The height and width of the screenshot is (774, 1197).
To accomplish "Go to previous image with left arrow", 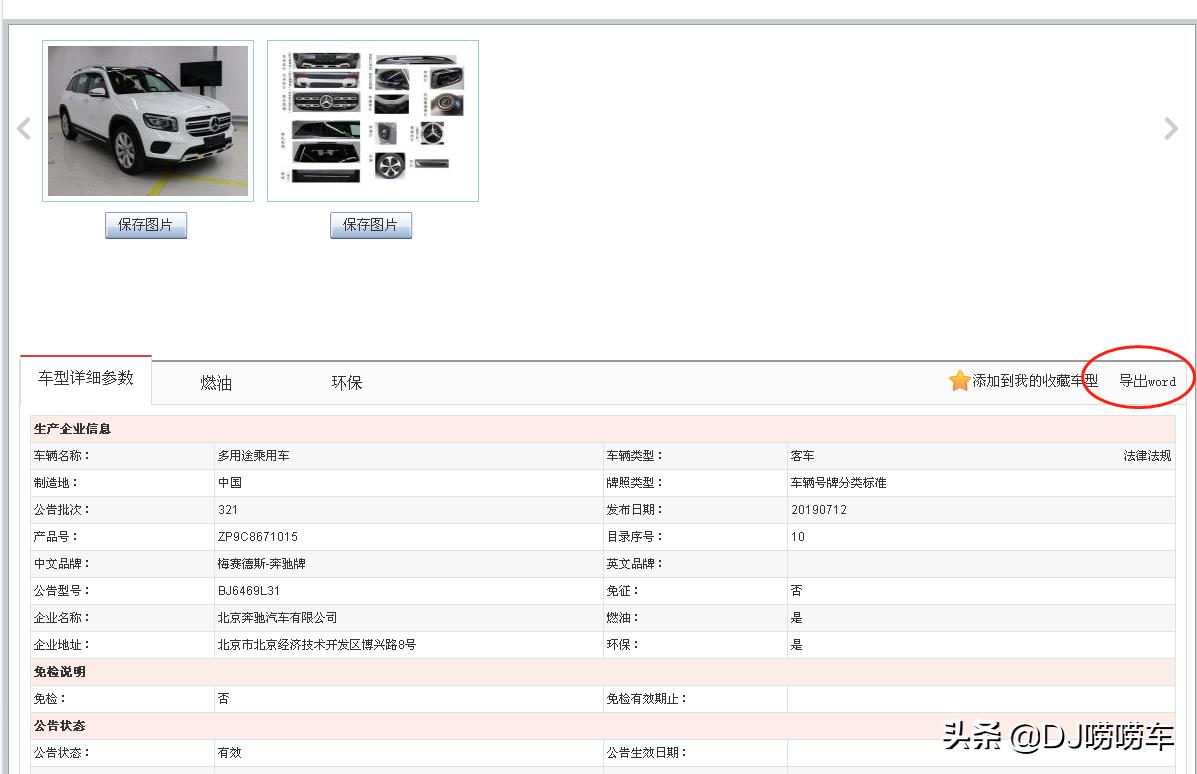I will click(x=24, y=128).
